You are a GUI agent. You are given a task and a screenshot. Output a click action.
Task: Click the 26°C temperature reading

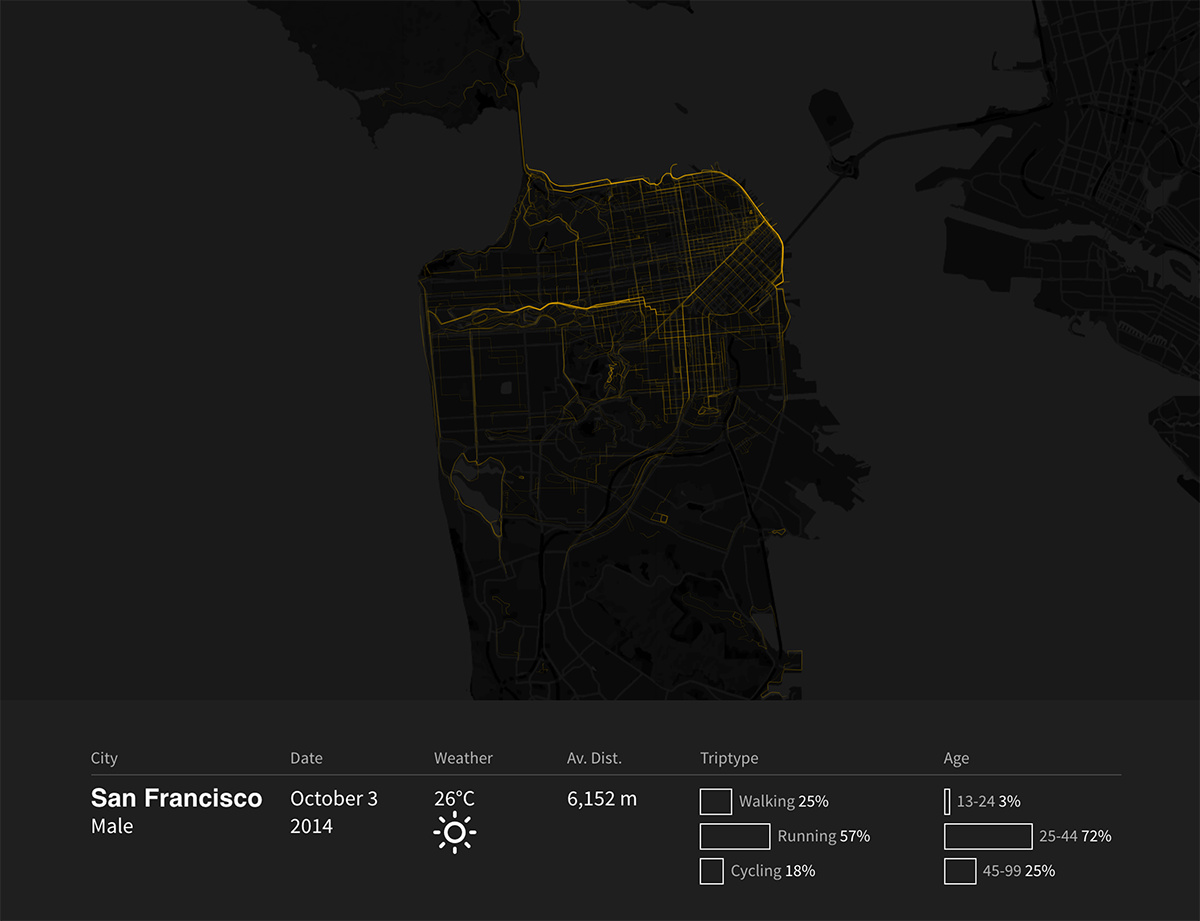click(454, 799)
